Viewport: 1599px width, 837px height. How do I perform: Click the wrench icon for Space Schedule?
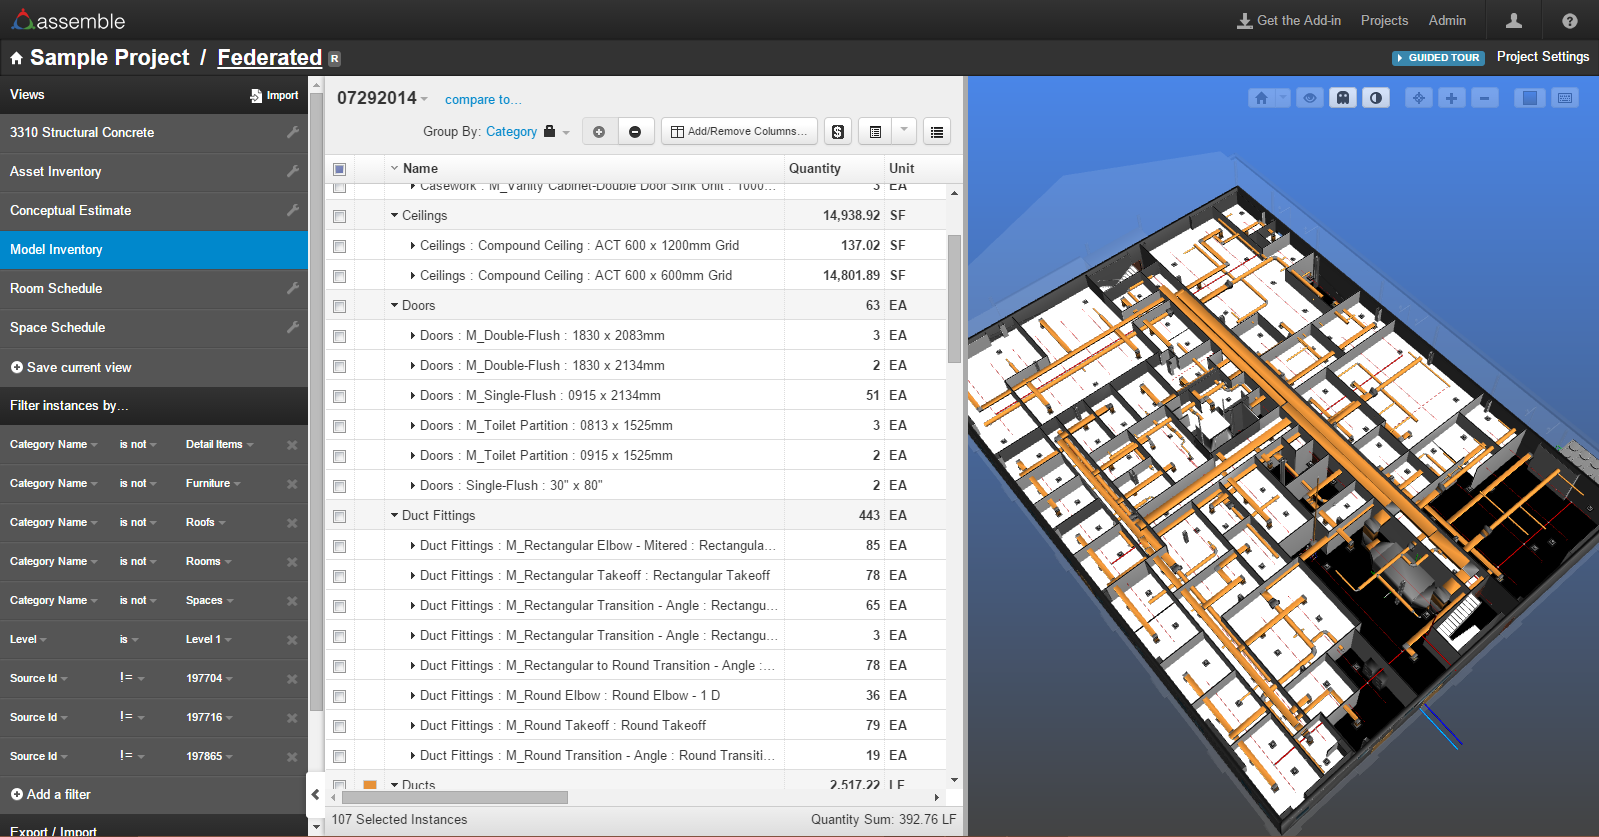coord(293,327)
